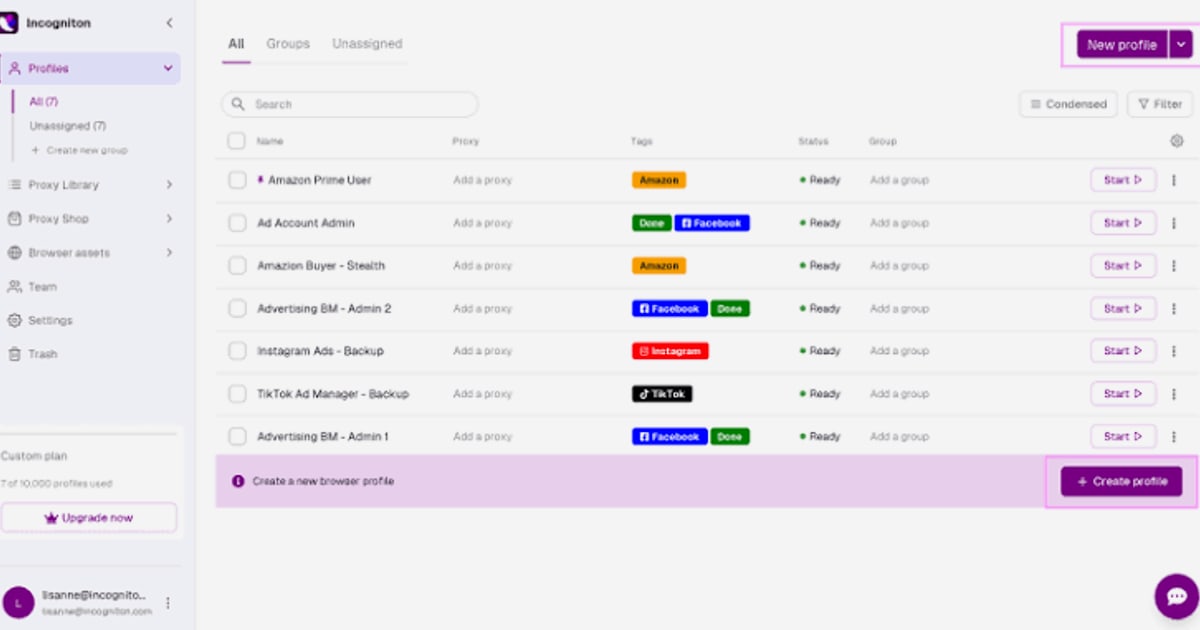Click the Facebook tag on Advertising BM - Admin 1
Viewport: 1200px width, 630px height.
pos(670,437)
